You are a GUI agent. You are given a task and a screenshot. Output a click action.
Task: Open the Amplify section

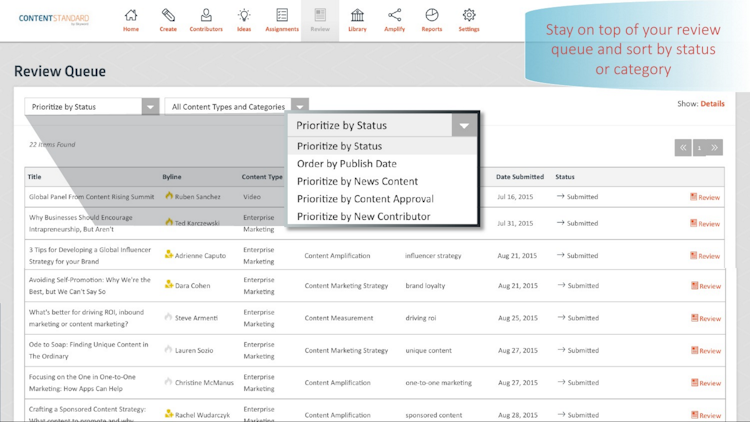(395, 21)
